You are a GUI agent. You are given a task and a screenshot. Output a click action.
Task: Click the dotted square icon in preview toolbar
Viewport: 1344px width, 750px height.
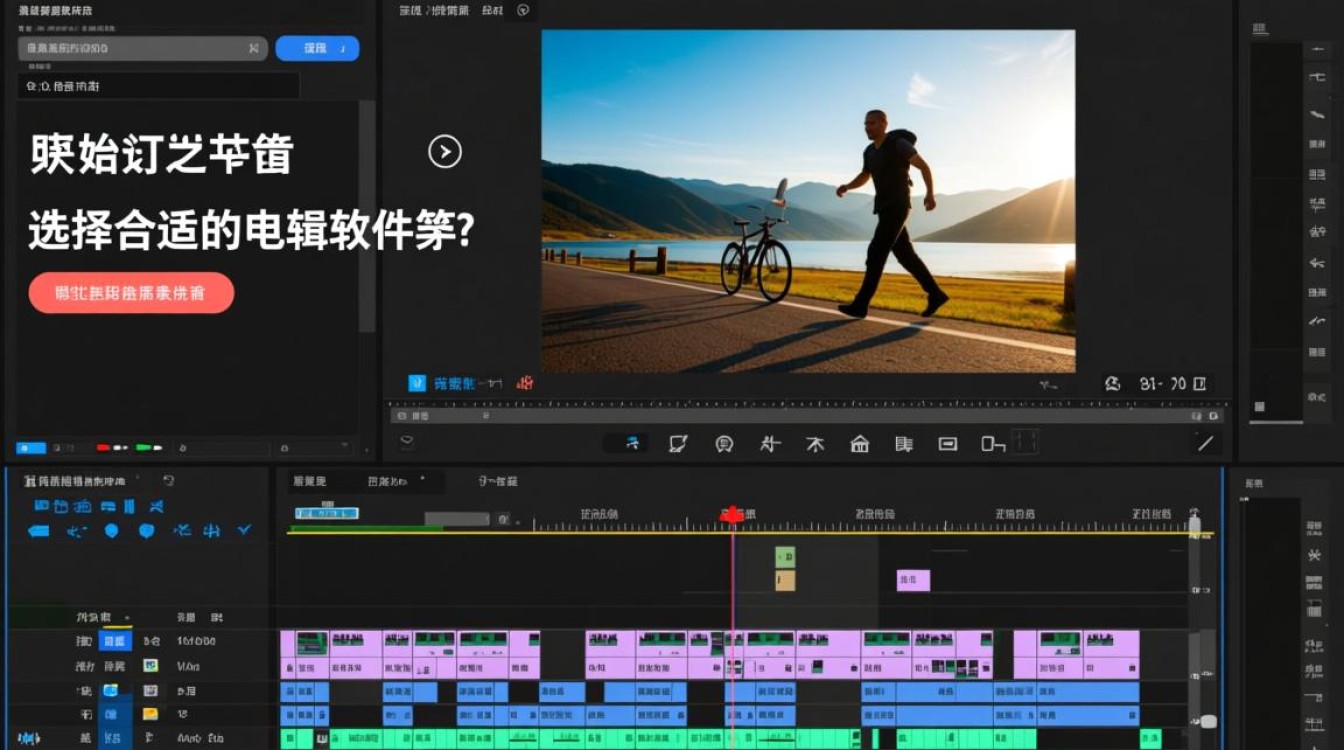(x=1026, y=442)
